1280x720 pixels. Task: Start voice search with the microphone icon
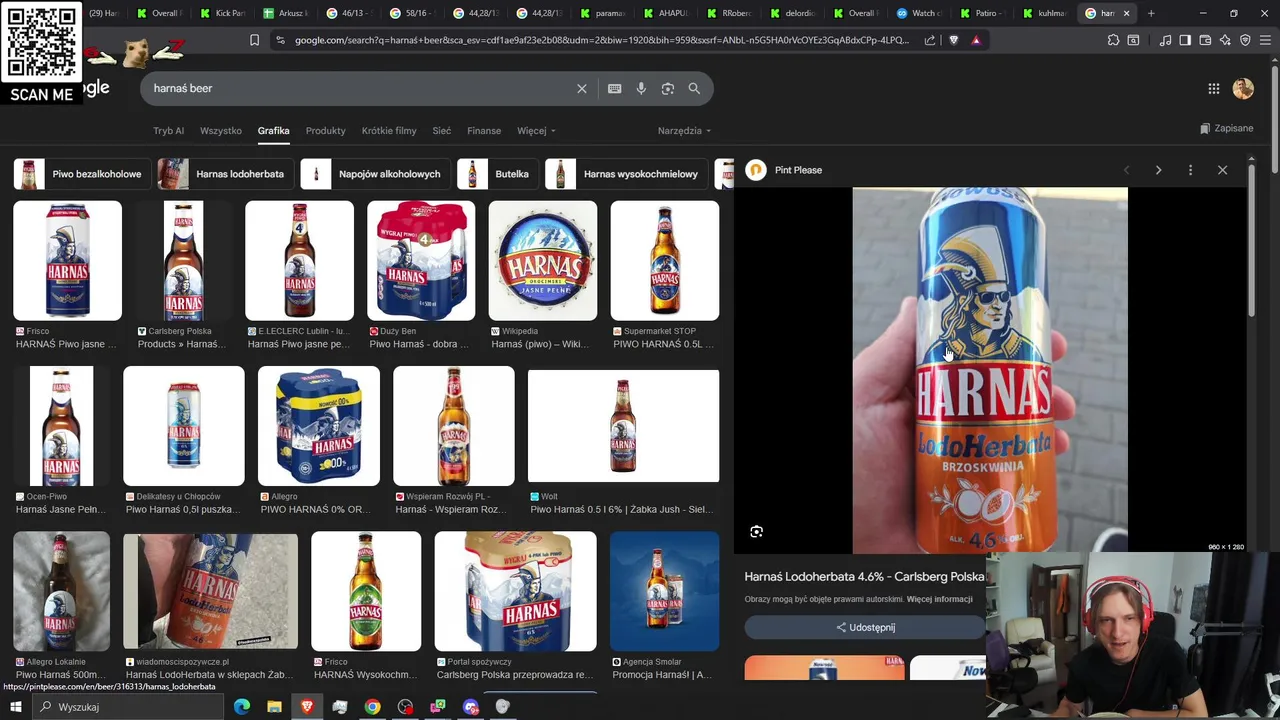641,88
